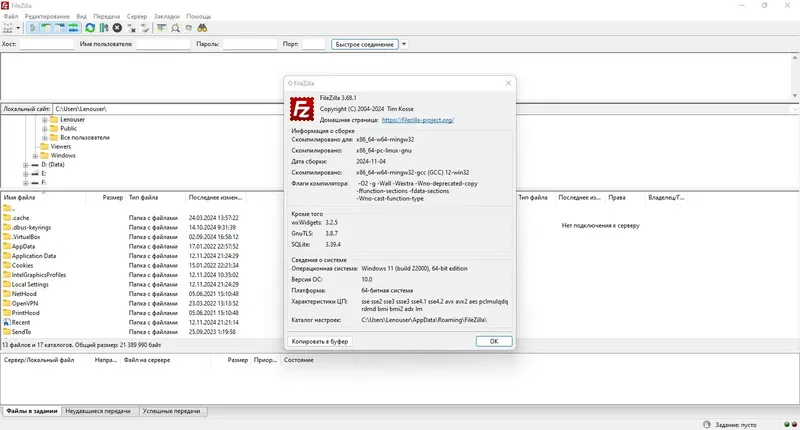Click the Пароль input field
Screen dimensions: 800x430
click(249, 44)
